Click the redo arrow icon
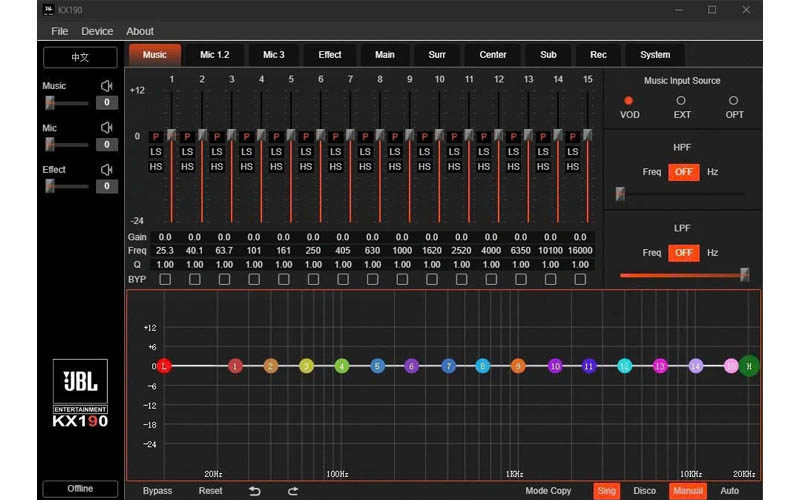 pyautogui.click(x=293, y=491)
